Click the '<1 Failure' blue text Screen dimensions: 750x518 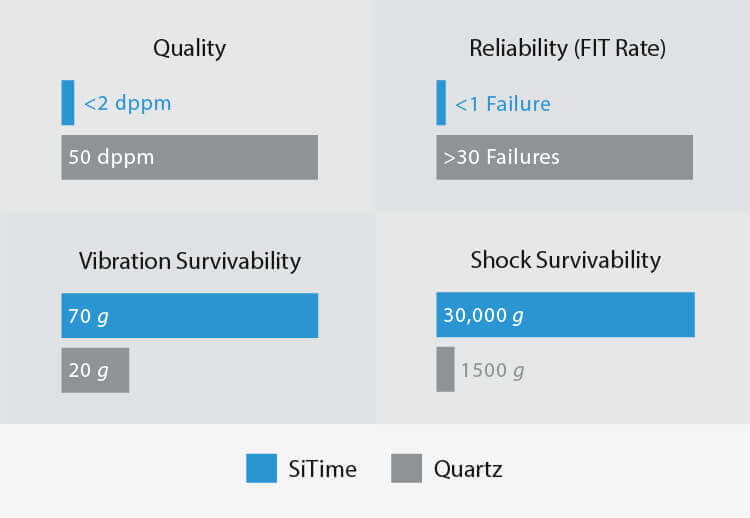502,104
